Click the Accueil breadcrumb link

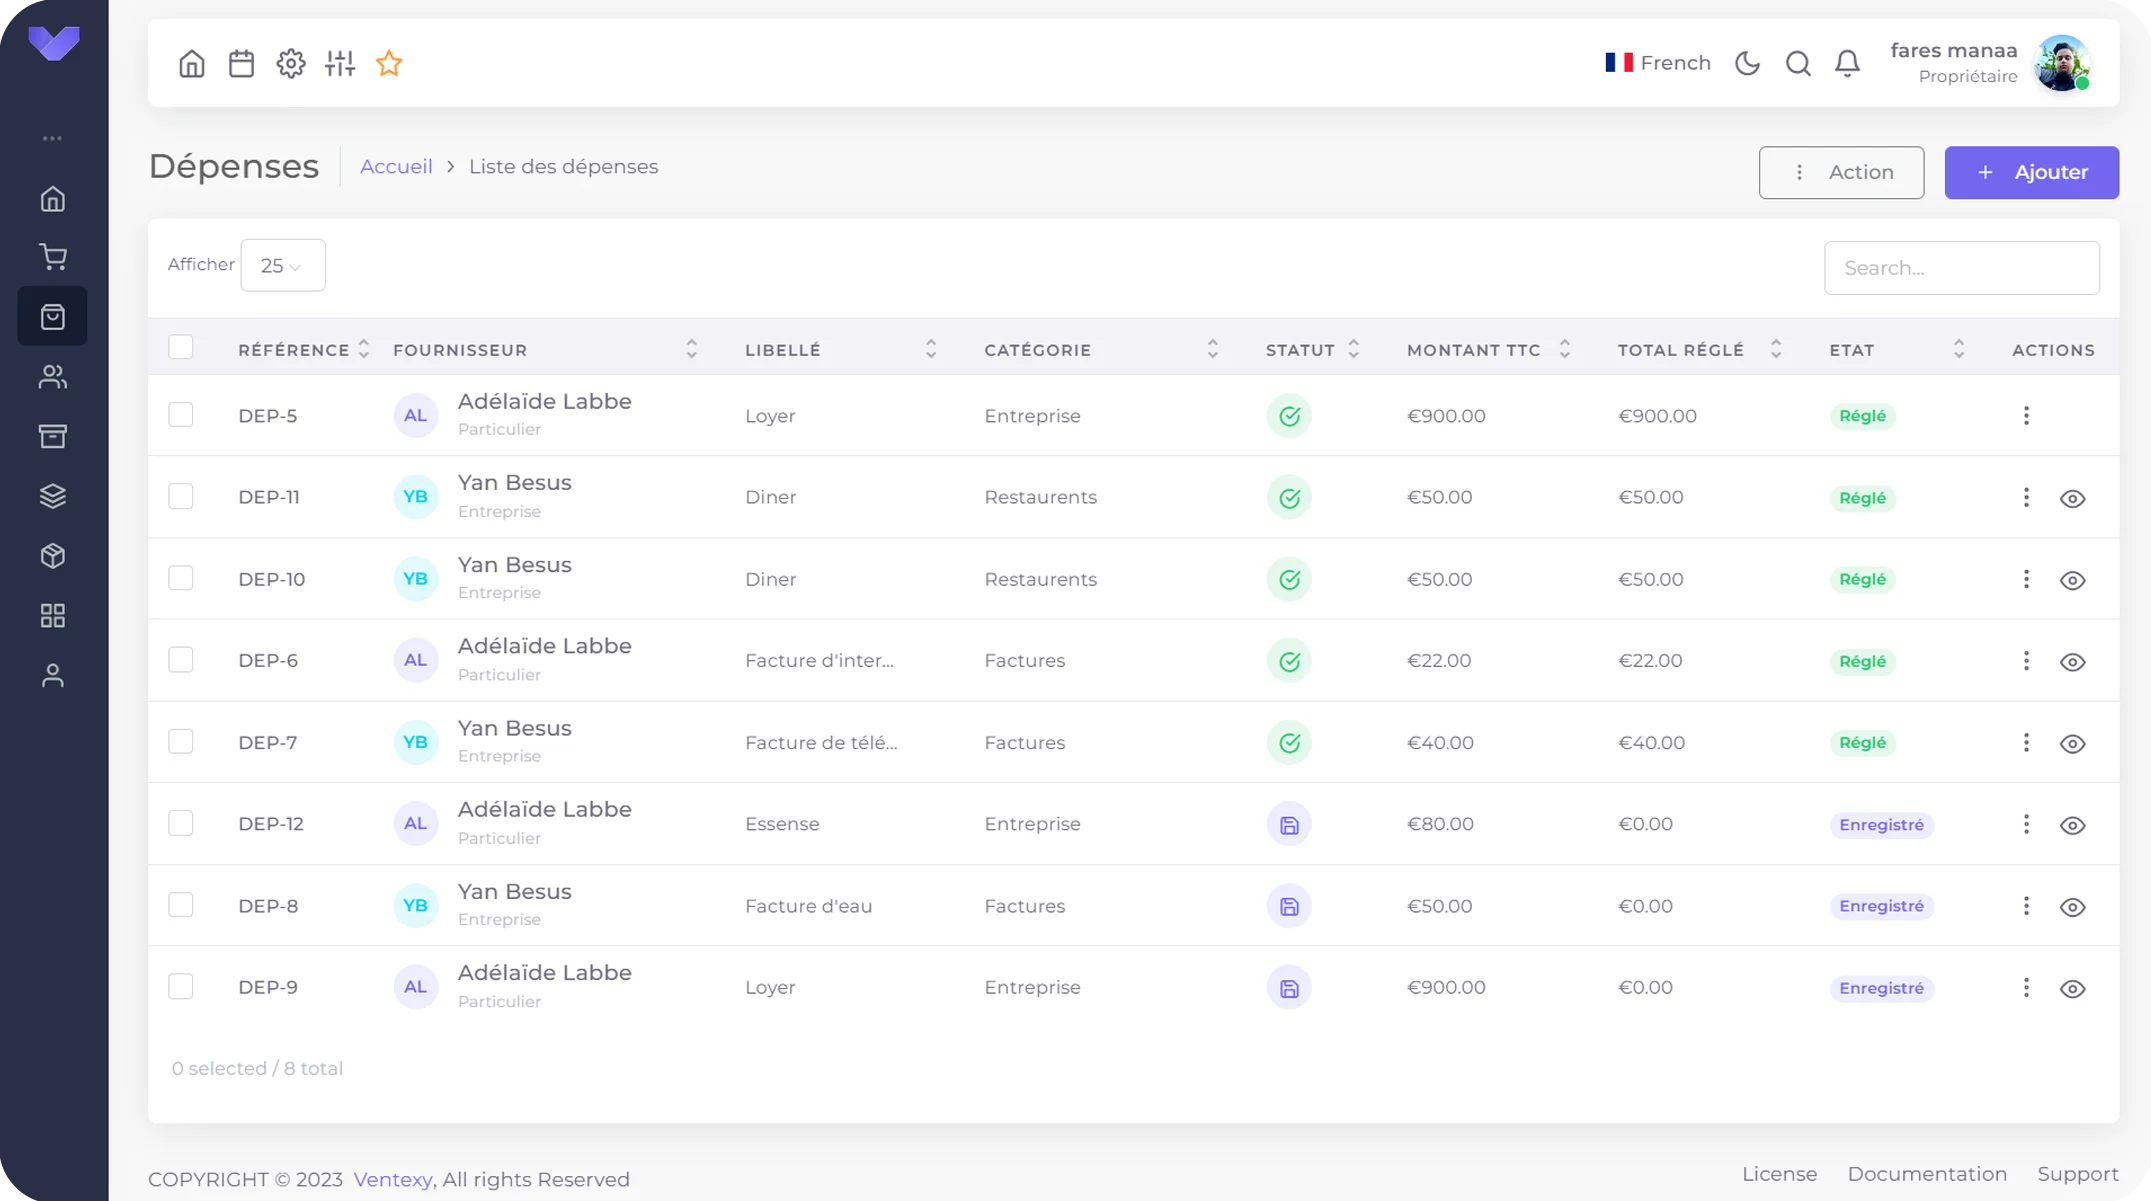pyautogui.click(x=396, y=167)
